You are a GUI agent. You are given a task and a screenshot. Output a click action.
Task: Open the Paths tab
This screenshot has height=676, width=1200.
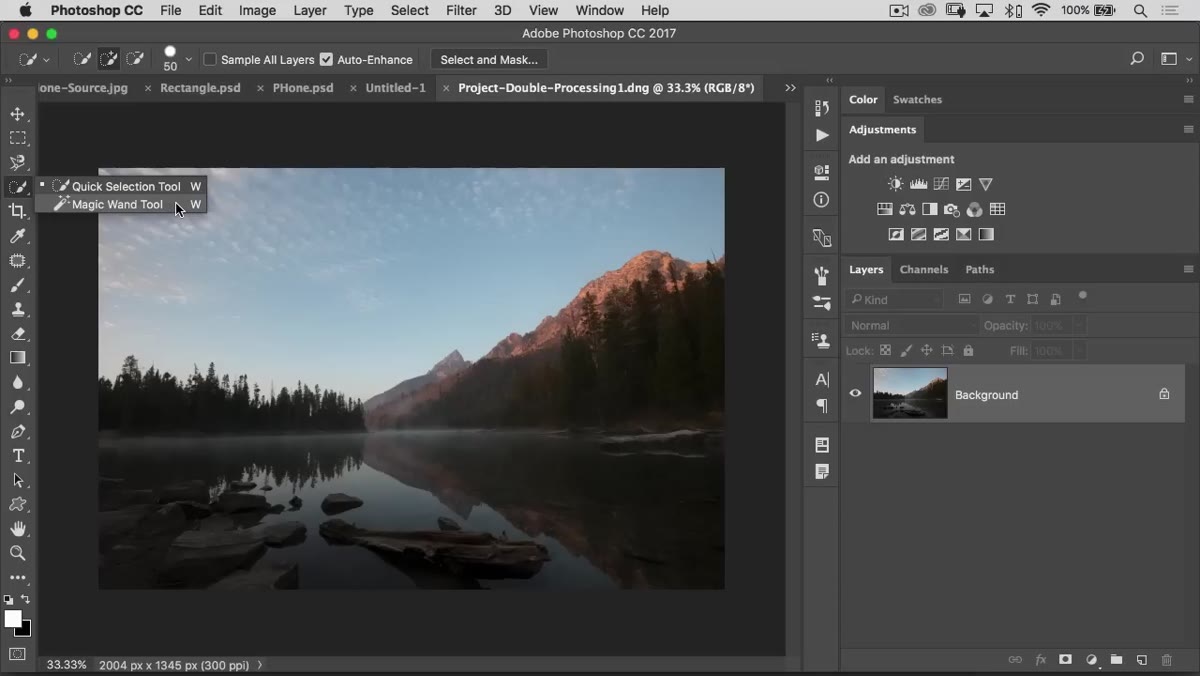click(x=980, y=269)
